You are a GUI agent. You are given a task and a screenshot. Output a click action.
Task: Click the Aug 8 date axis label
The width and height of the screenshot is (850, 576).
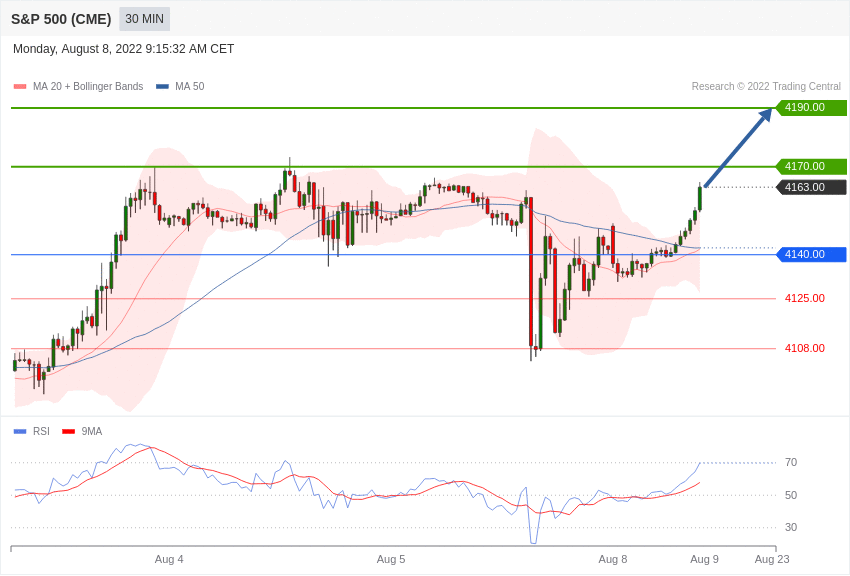tap(613, 559)
